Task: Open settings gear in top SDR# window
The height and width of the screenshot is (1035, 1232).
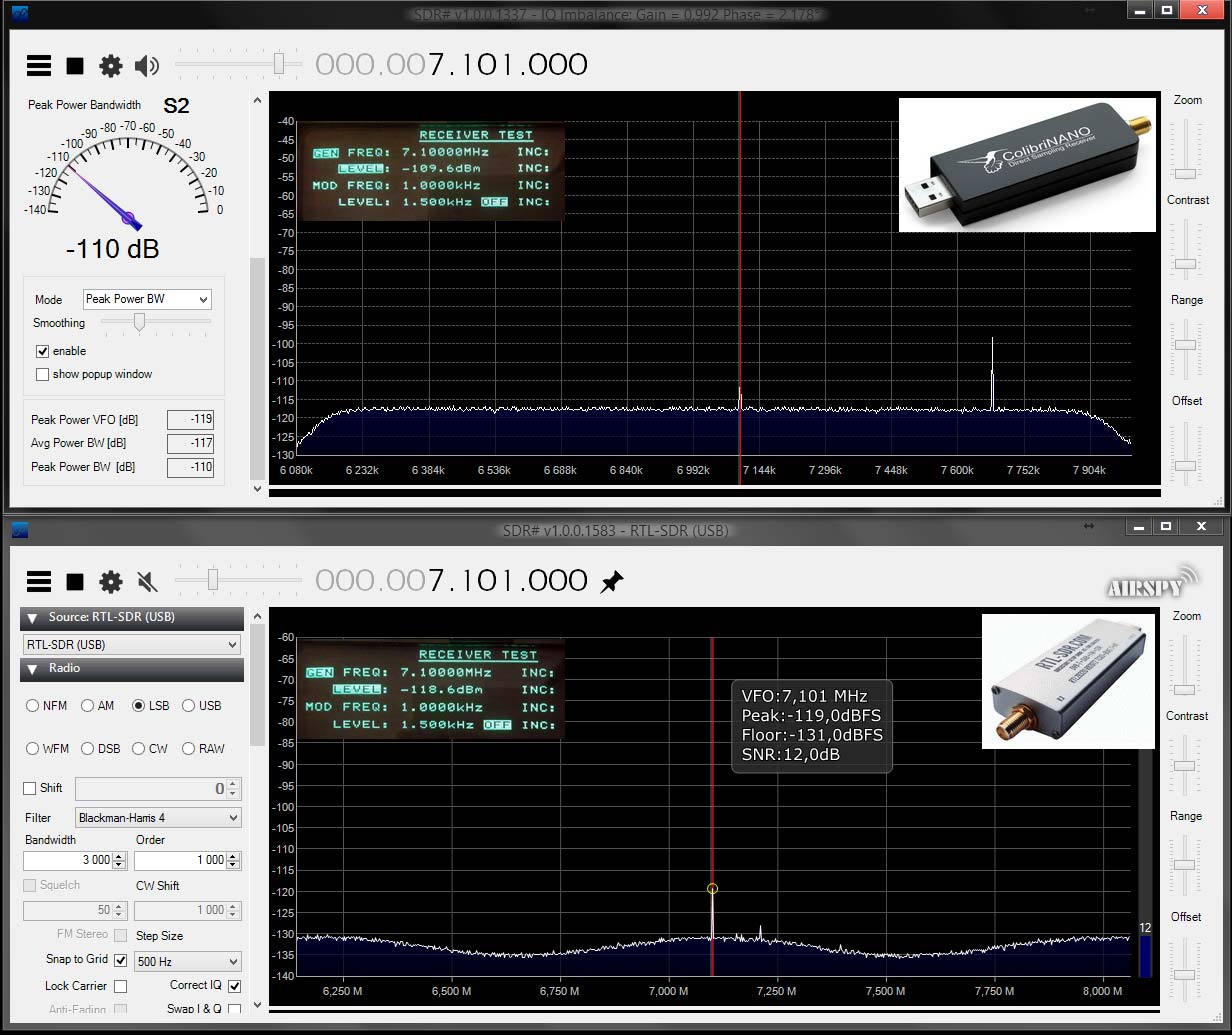Action: (x=110, y=66)
